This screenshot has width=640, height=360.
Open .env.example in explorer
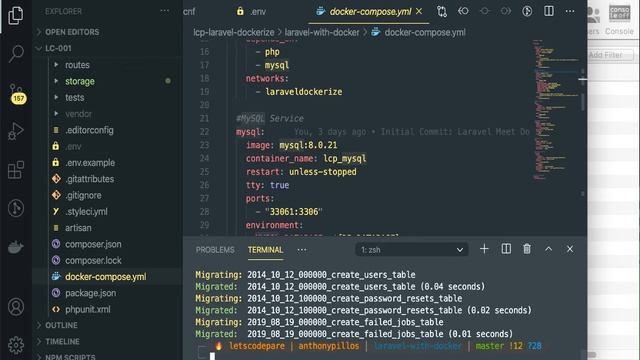pos(90,163)
